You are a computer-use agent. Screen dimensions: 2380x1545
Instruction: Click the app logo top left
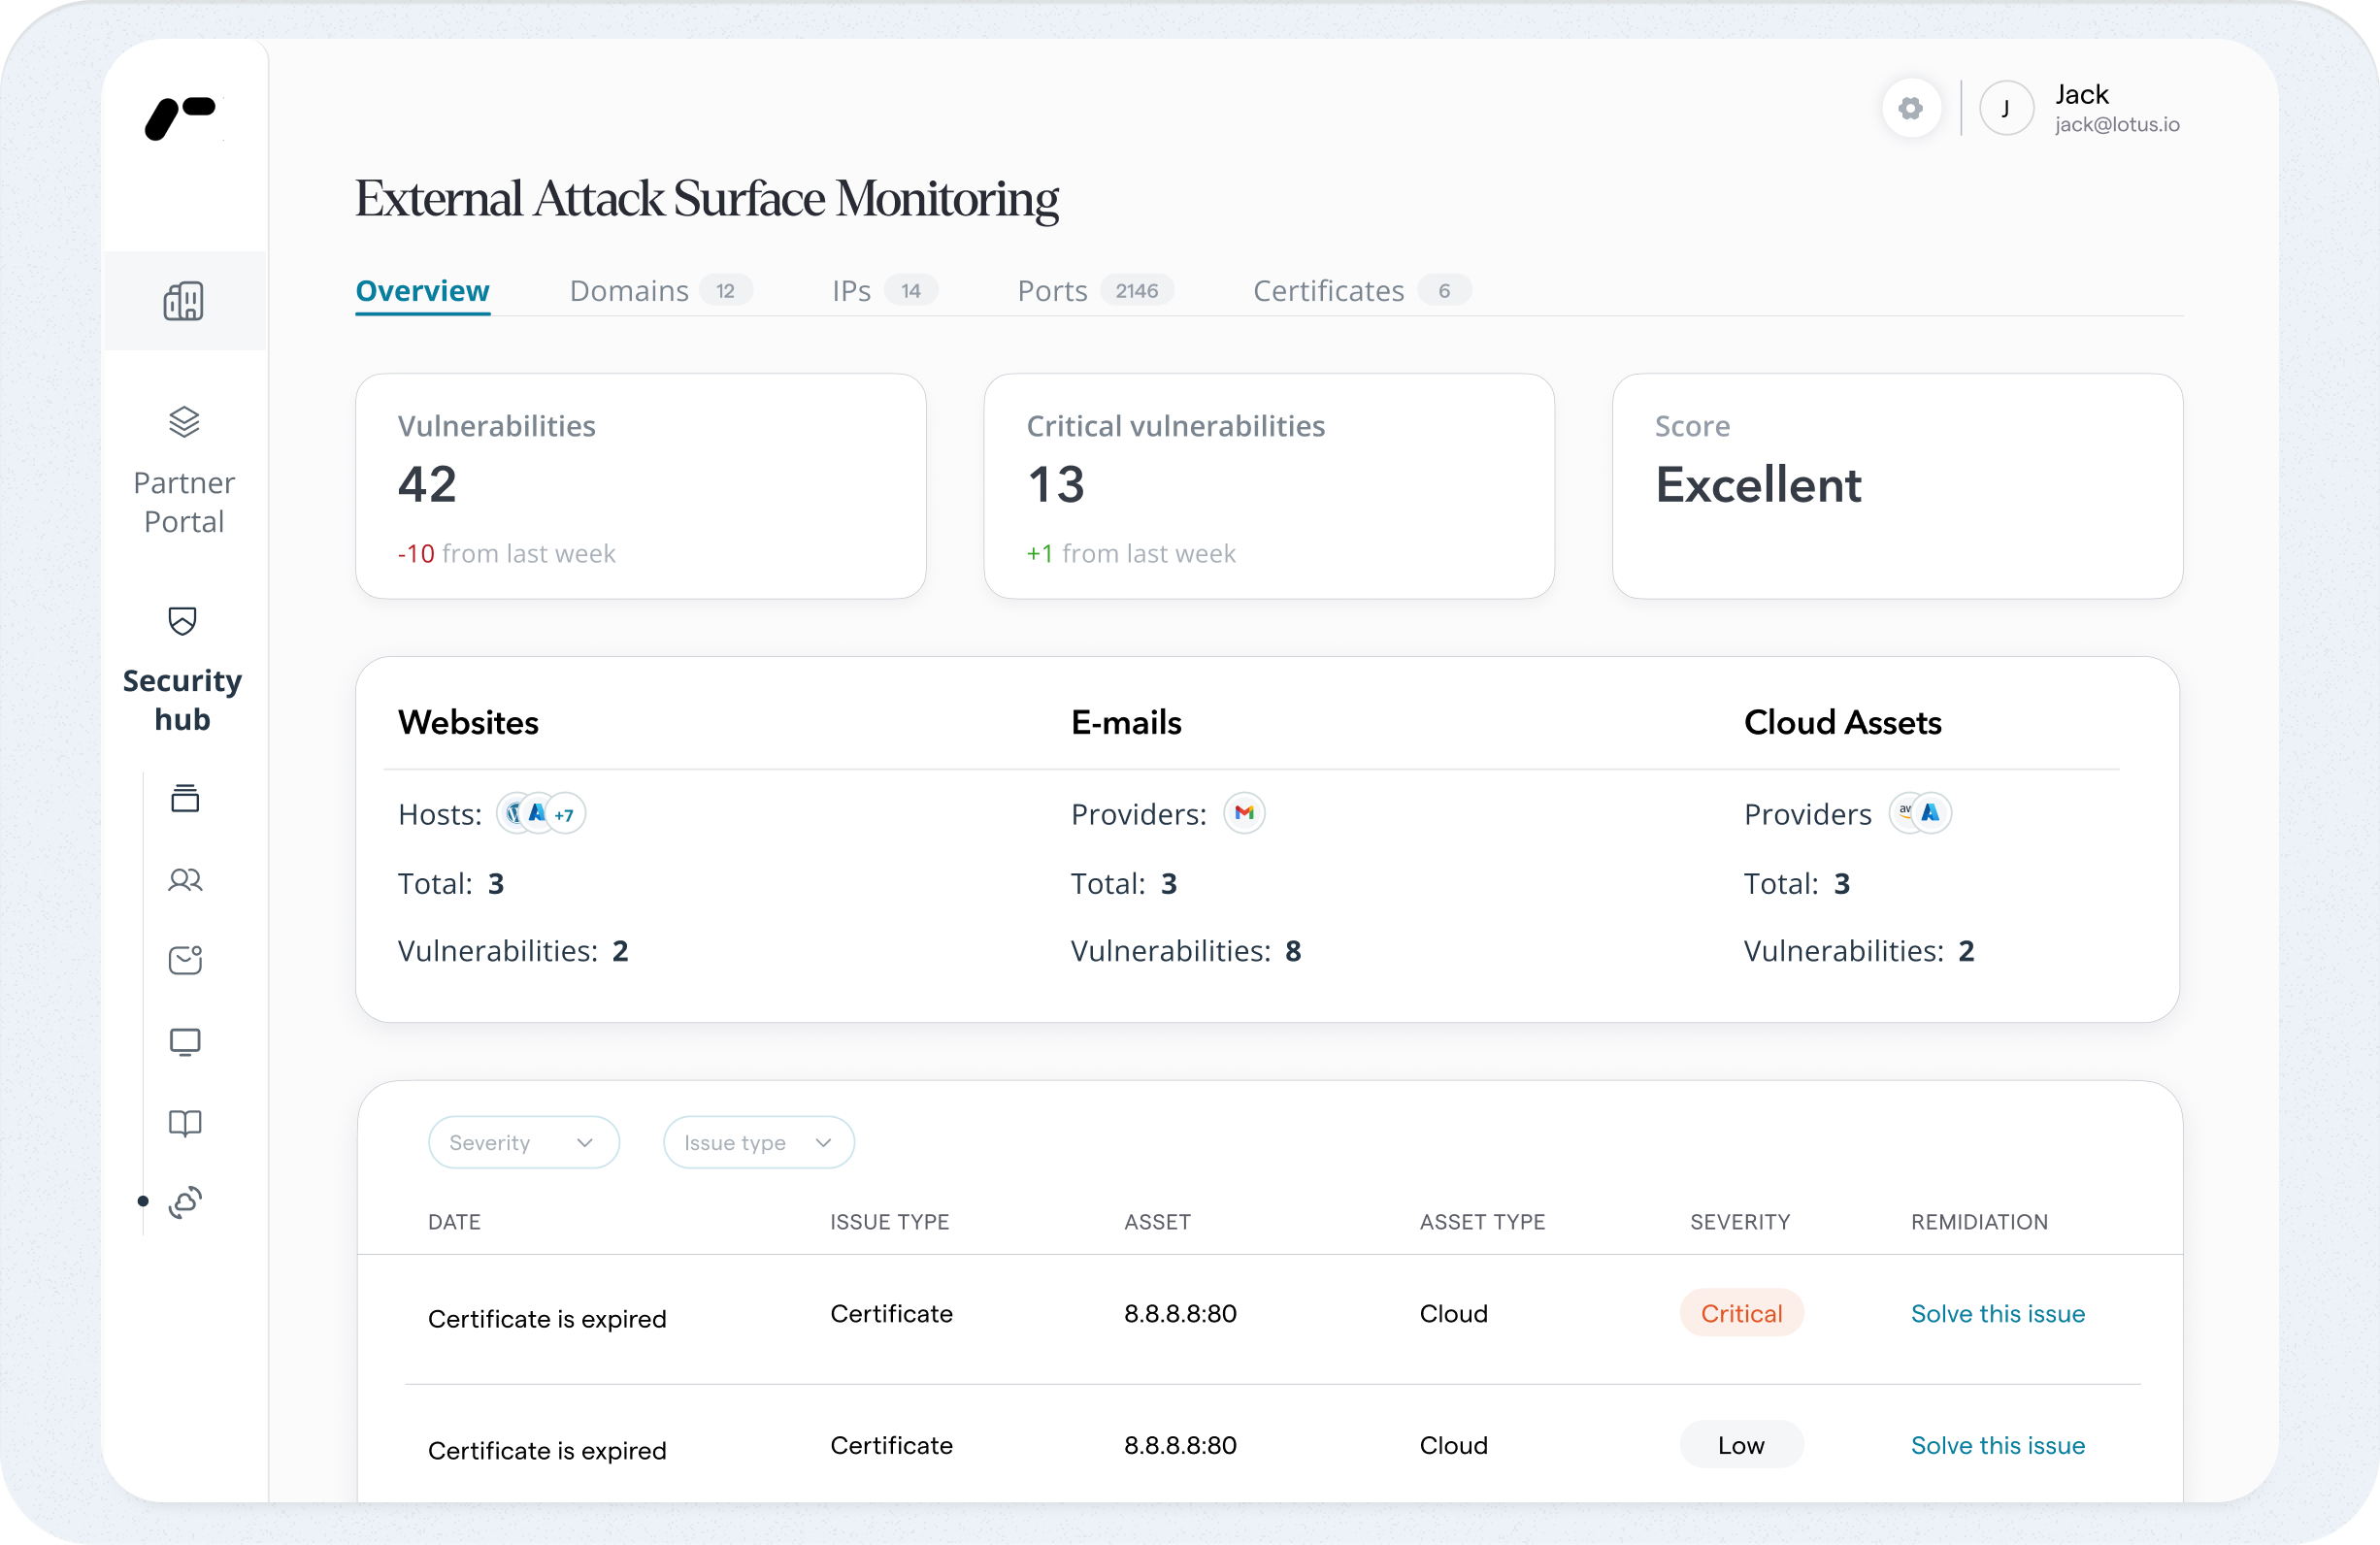pyautogui.click(x=181, y=118)
